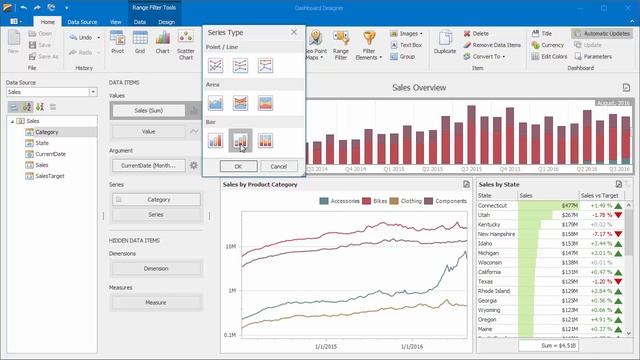Insert a Chart dashboard item
Screen dimensions: 640x360
click(x=162, y=42)
